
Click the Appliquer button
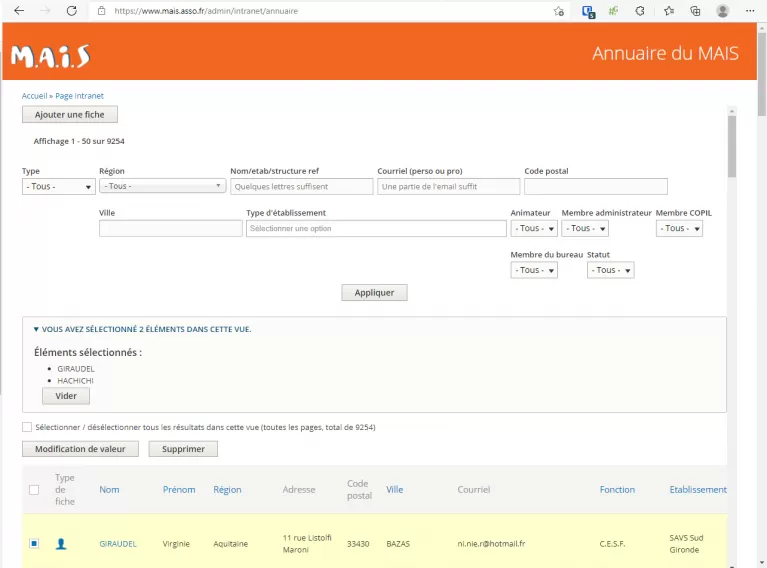tap(374, 293)
